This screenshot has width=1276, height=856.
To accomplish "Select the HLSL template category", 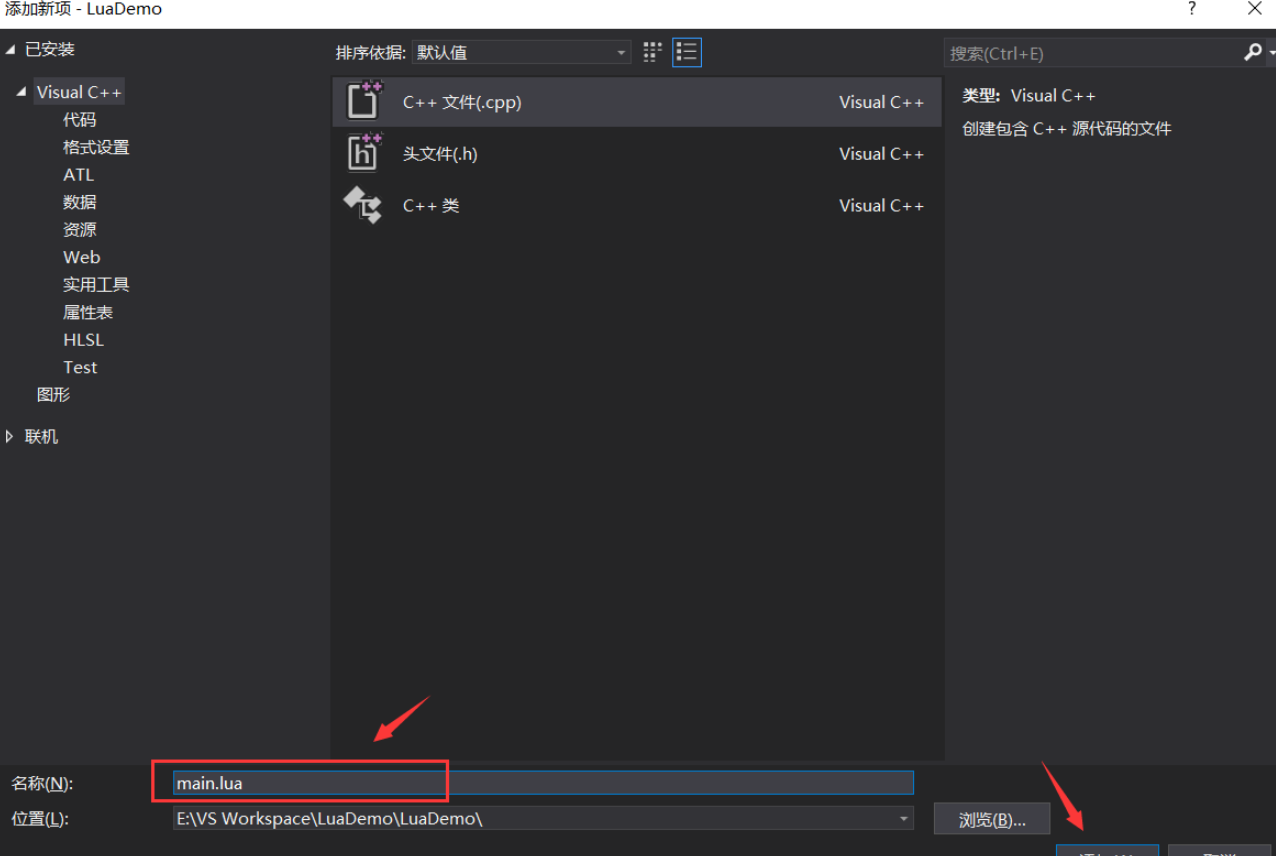I will (x=83, y=339).
